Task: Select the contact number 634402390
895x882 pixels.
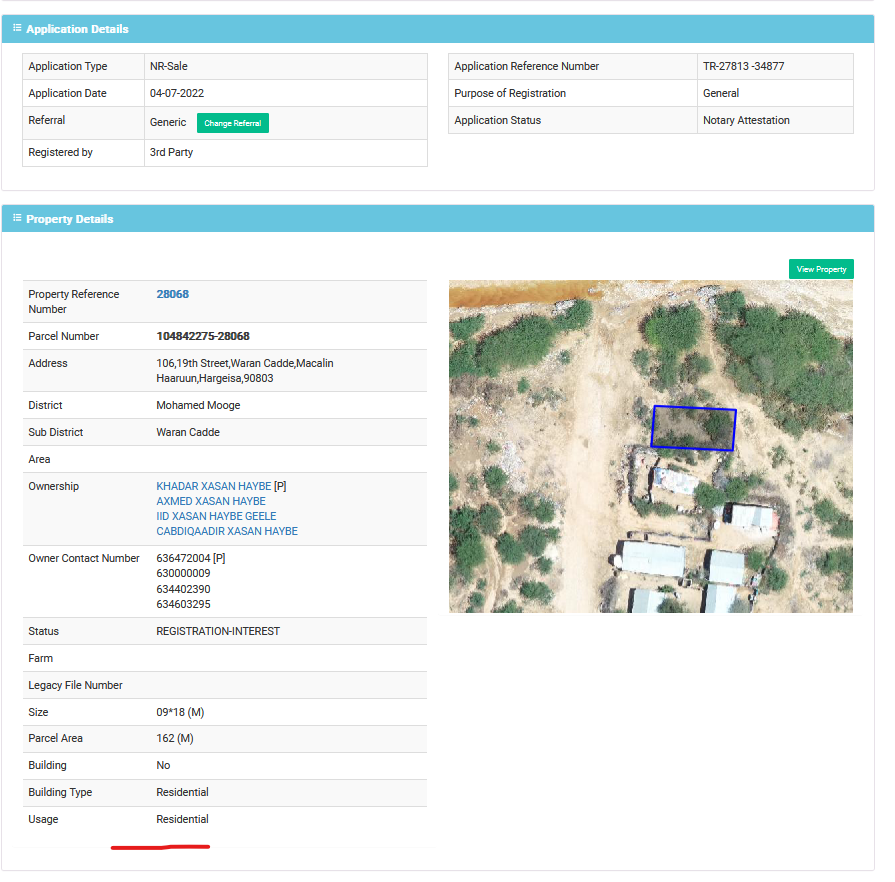Action: [183, 589]
